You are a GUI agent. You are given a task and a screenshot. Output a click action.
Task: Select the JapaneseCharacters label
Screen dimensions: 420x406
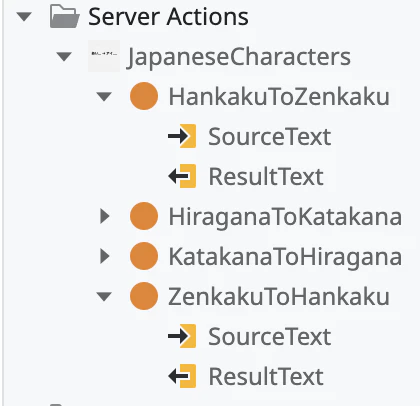(x=239, y=57)
